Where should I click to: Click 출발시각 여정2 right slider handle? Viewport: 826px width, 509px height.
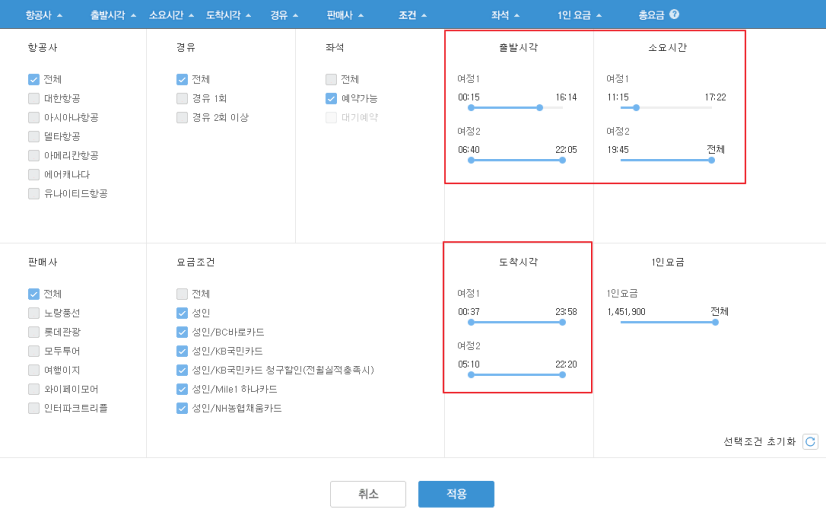(562, 160)
